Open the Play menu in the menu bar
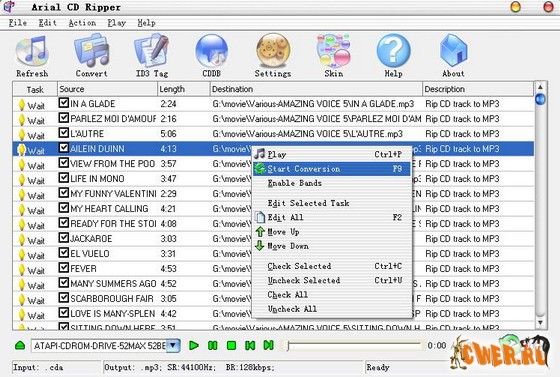Screen dimensions: 560x377 [117, 23]
